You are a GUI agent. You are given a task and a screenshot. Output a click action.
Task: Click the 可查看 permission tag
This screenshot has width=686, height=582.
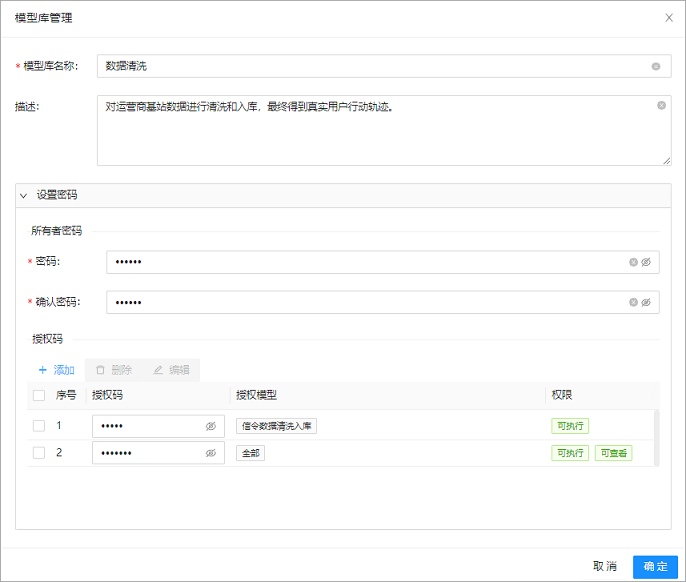pos(614,453)
